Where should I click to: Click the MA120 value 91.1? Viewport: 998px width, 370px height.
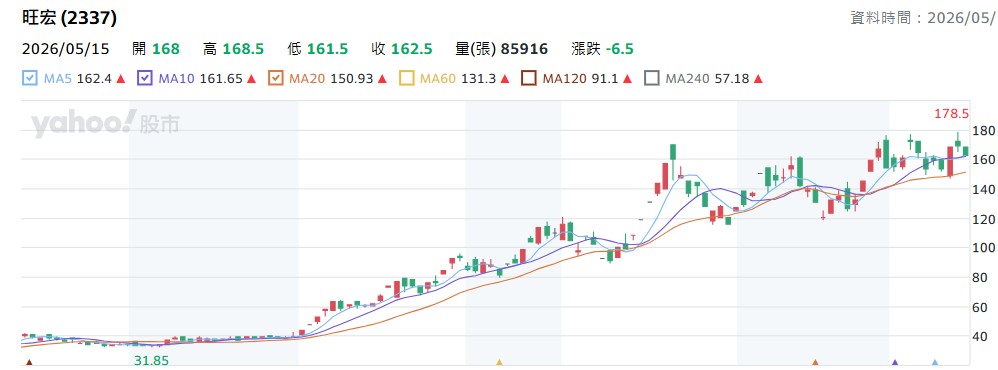(x=605, y=79)
